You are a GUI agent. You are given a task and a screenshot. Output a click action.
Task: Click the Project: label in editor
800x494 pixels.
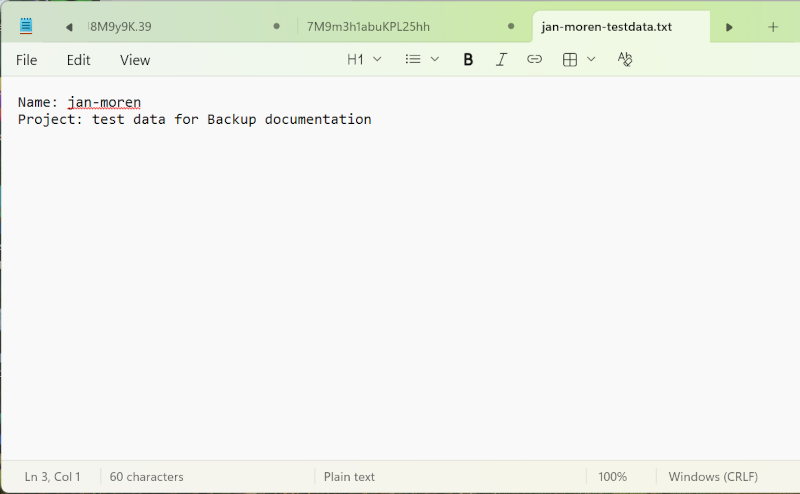pyautogui.click(x=50, y=119)
